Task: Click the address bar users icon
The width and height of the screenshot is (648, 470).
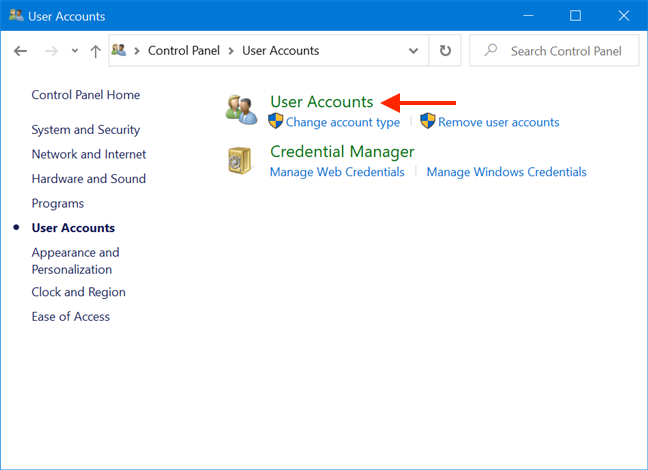Action: (x=119, y=50)
